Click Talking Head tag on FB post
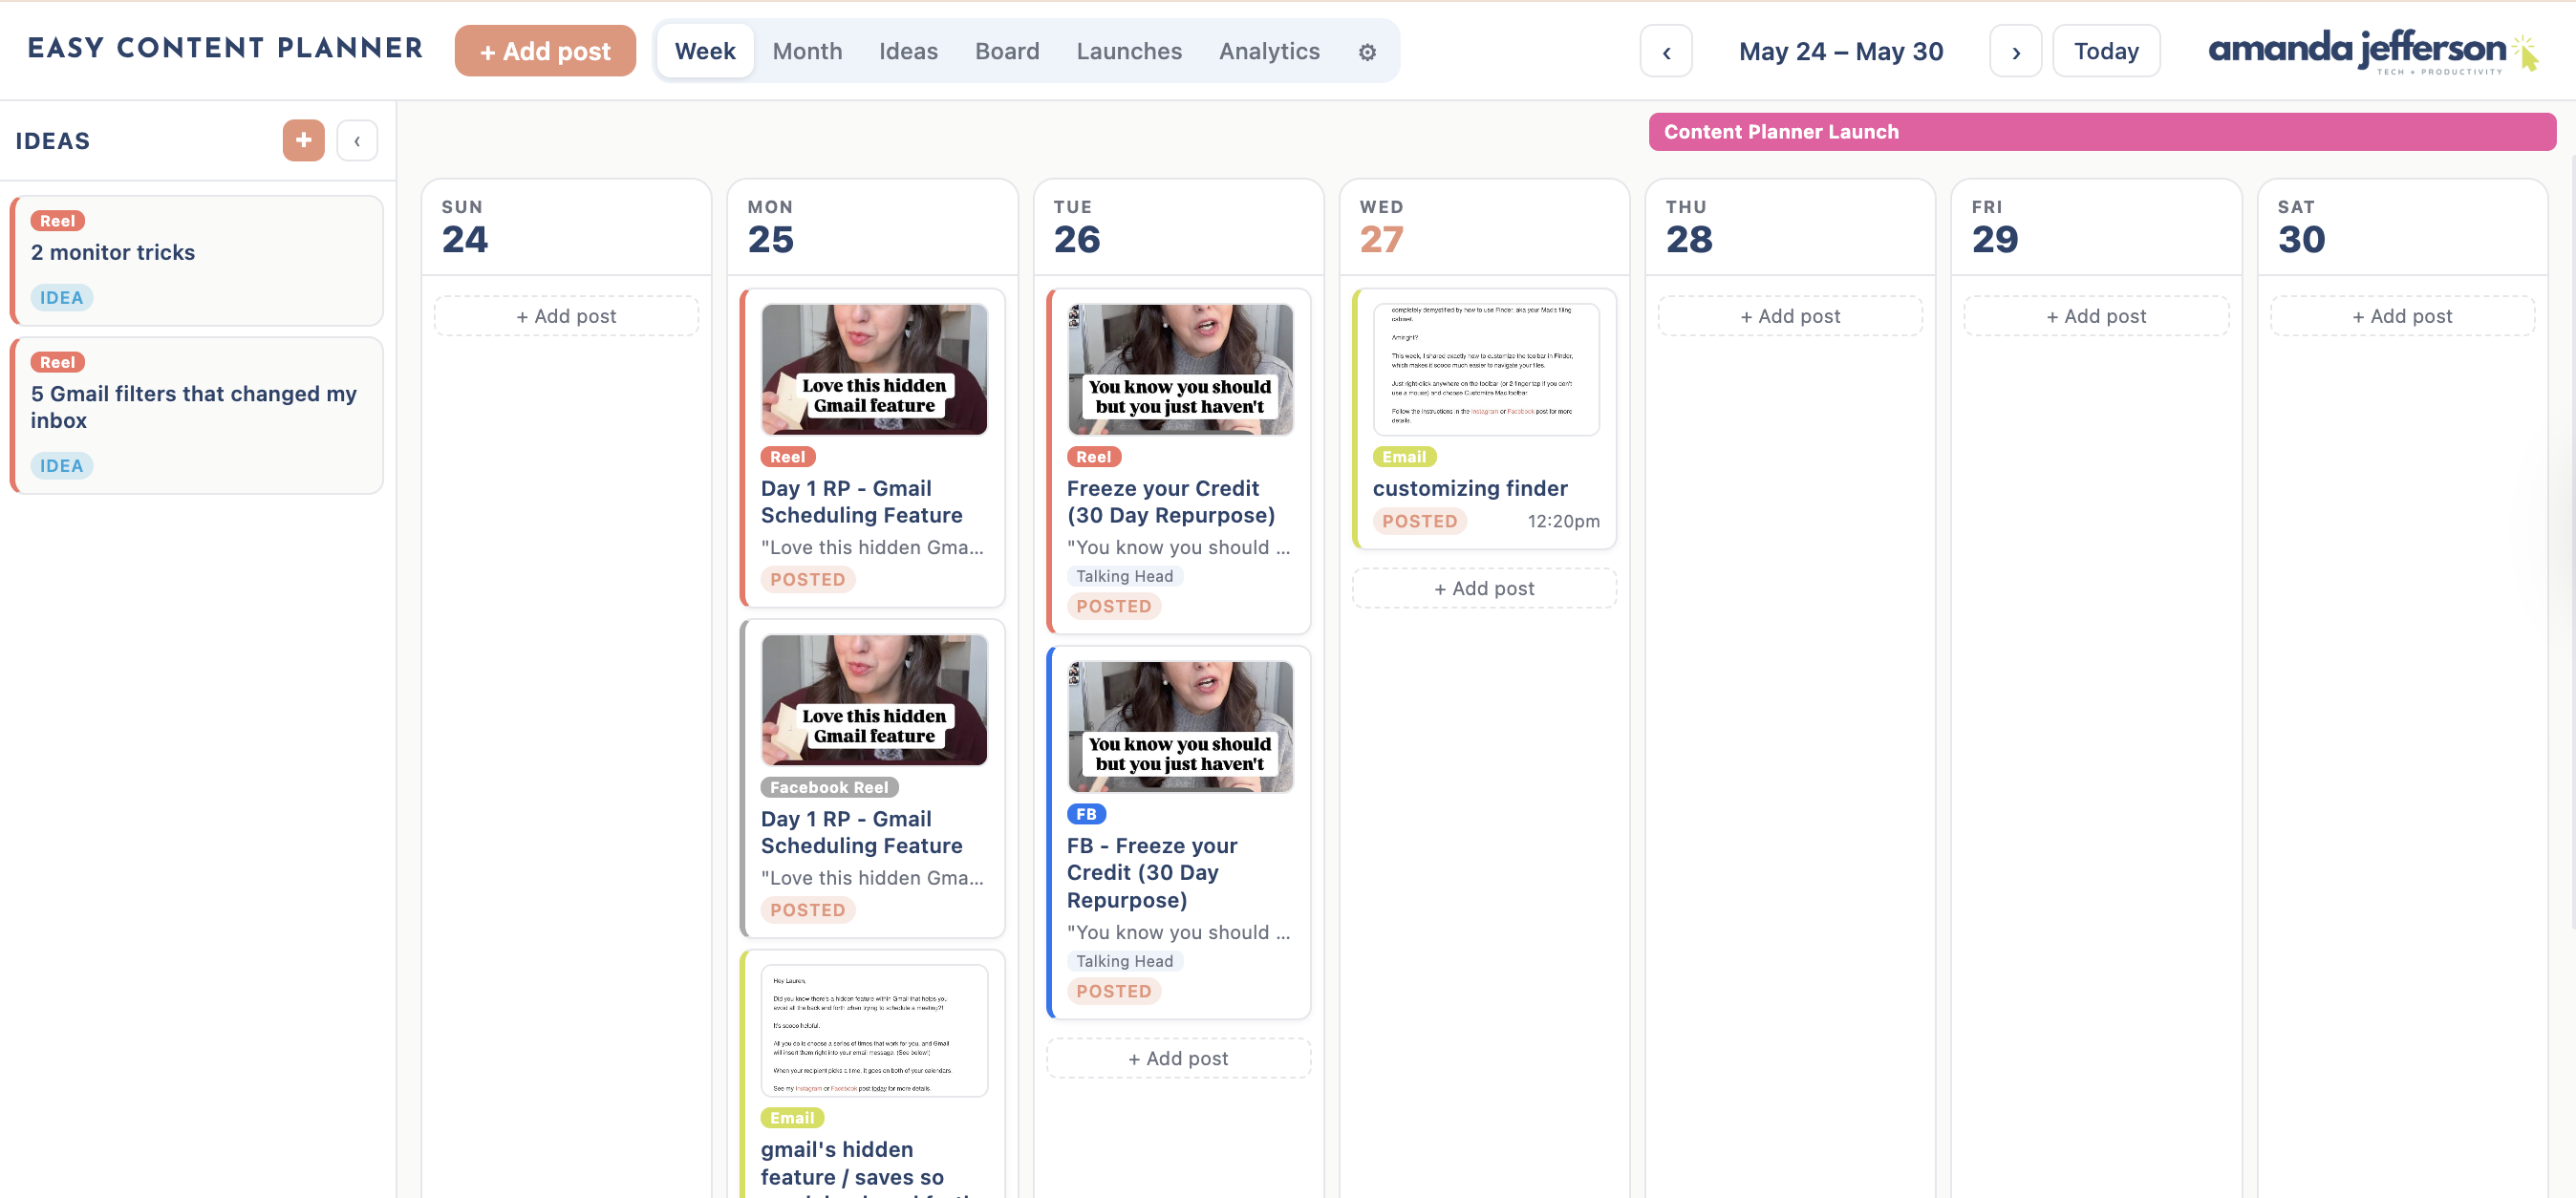This screenshot has width=2576, height=1198. [1124, 961]
